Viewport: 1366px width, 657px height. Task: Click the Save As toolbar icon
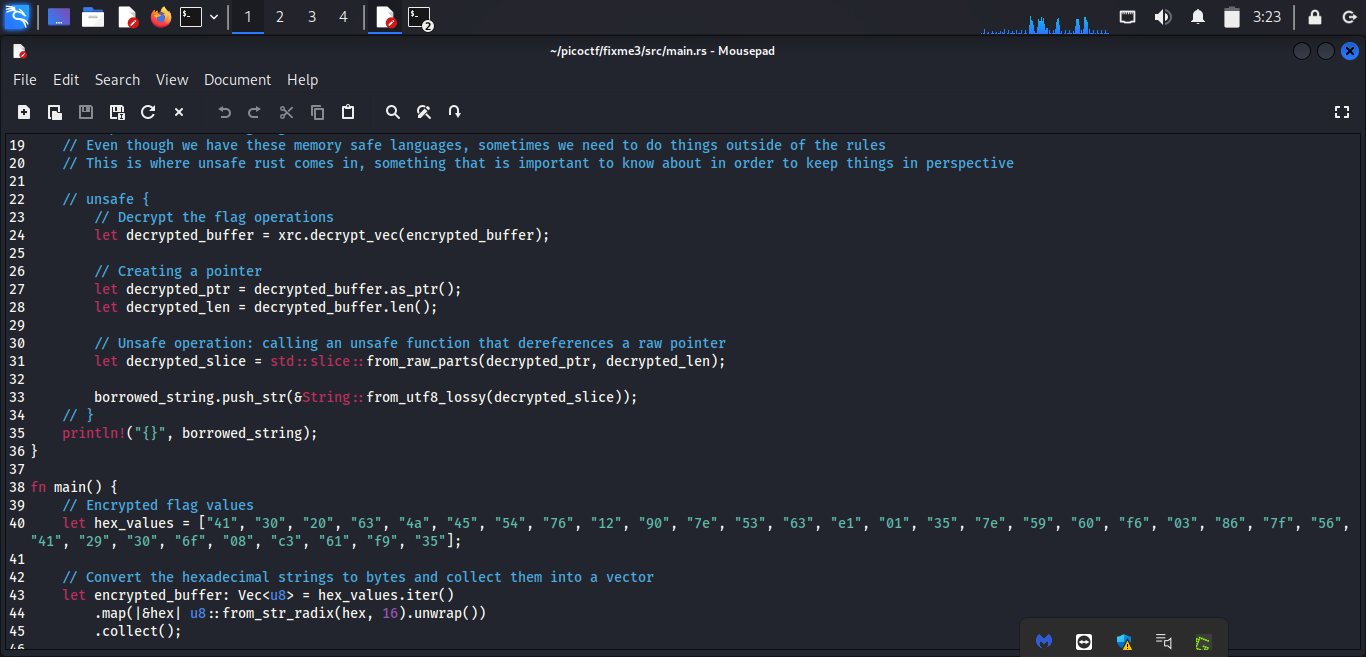pyautogui.click(x=117, y=112)
